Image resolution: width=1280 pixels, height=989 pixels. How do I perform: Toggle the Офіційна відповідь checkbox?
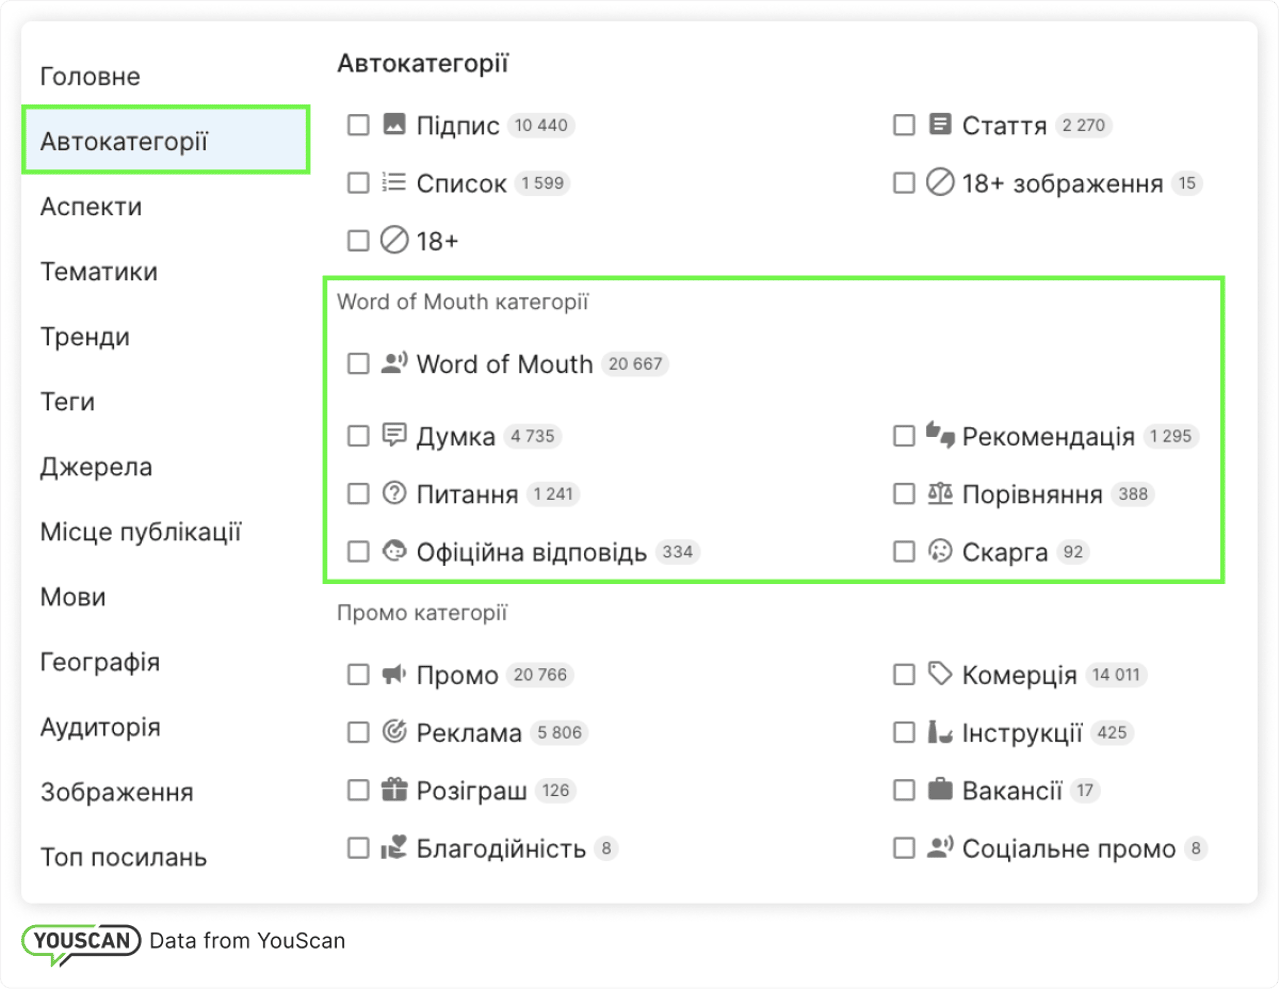(x=358, y=551)
